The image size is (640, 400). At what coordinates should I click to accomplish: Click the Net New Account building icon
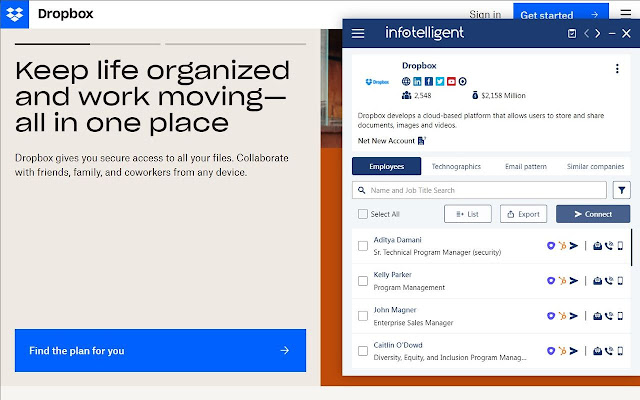[x=422, y=141]
